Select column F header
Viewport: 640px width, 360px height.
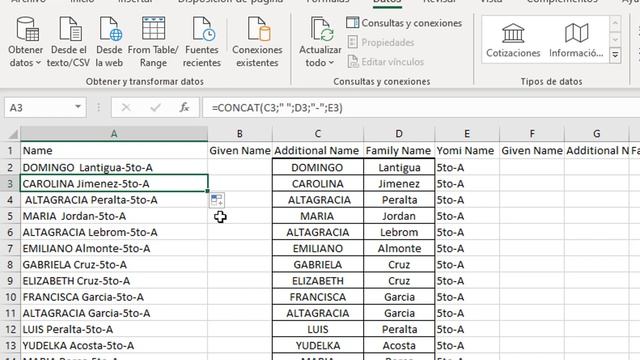pos(532,134)
